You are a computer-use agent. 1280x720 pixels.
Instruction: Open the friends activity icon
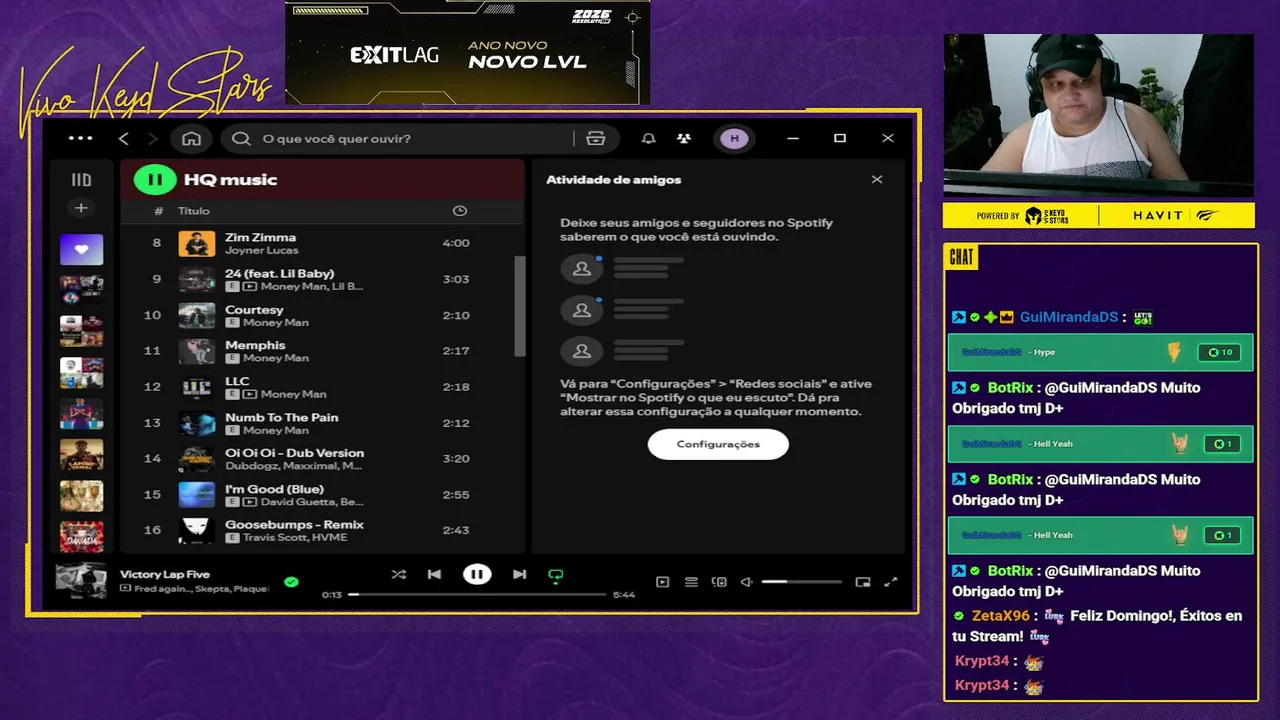[684, 138]
